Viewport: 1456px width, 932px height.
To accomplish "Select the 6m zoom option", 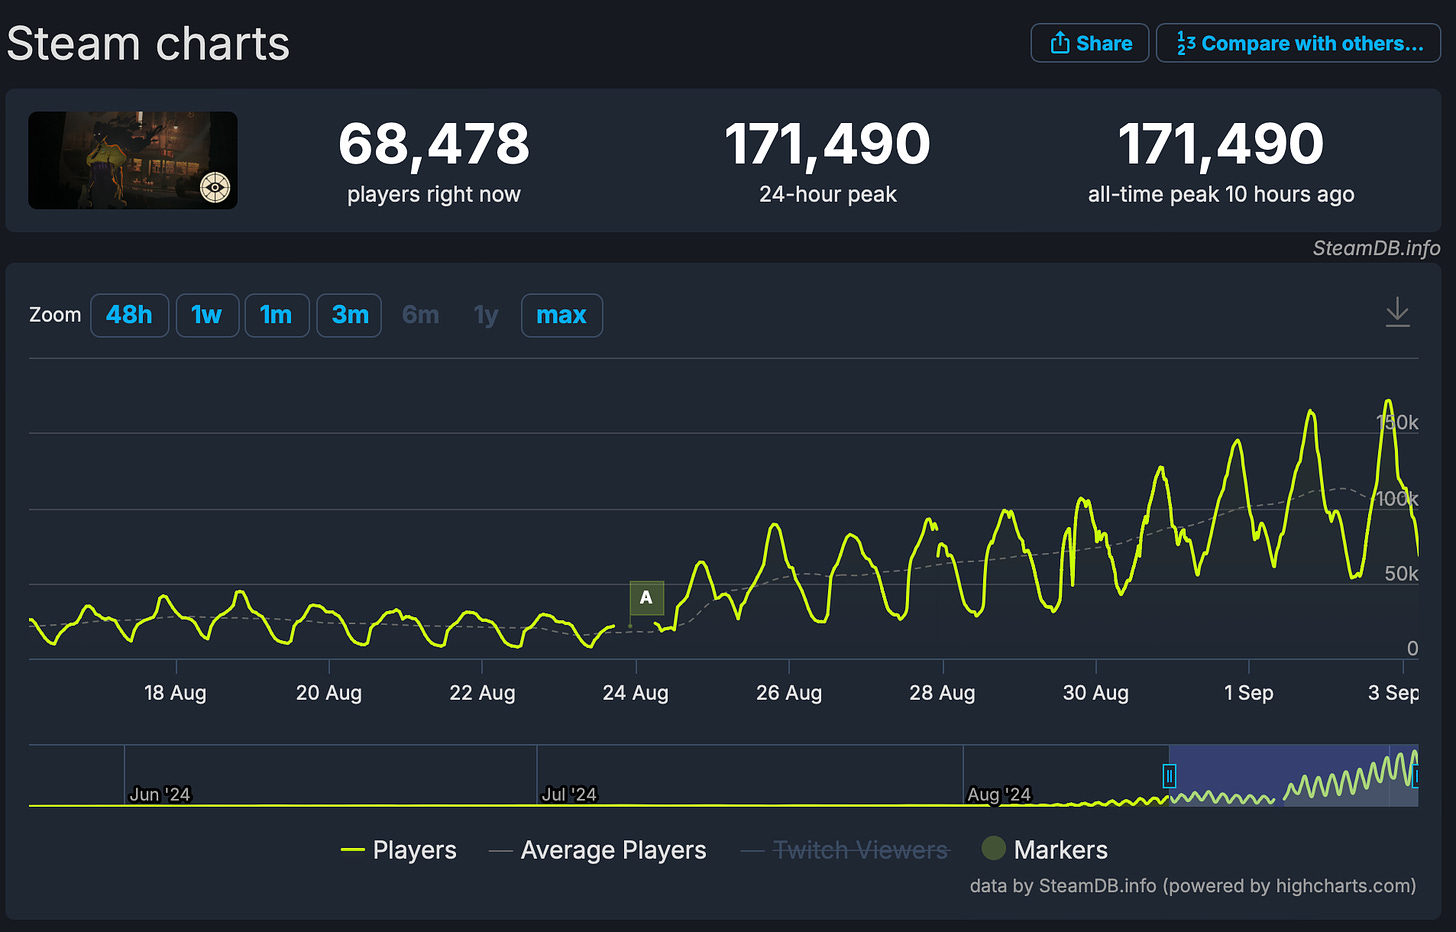I will 420,315.
